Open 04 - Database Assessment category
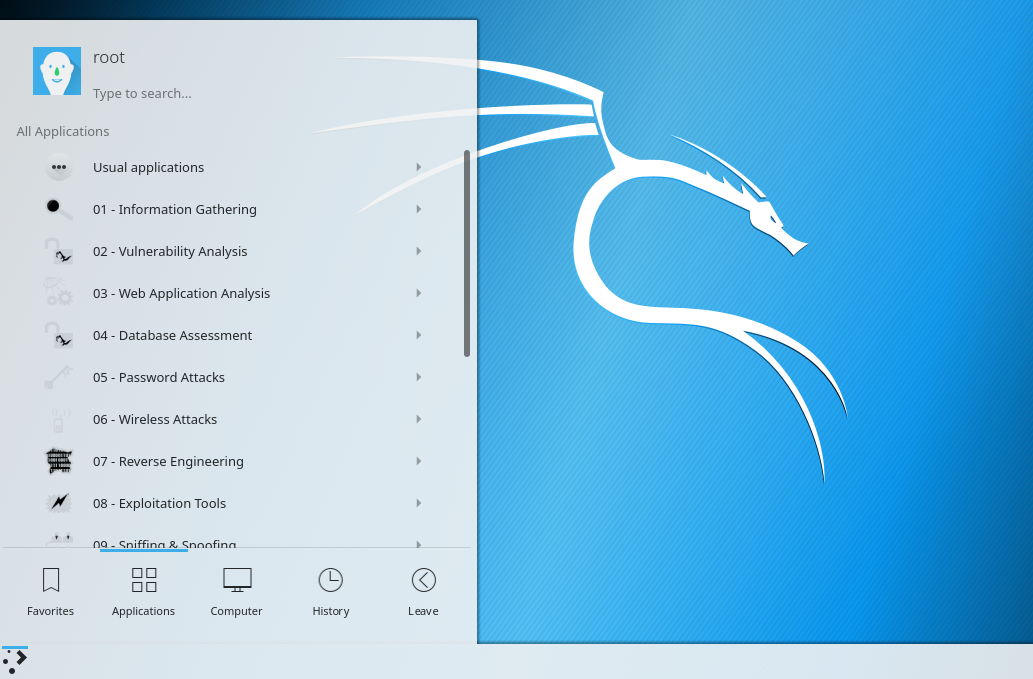1033x679 pixels. click(x=231, y=335)
